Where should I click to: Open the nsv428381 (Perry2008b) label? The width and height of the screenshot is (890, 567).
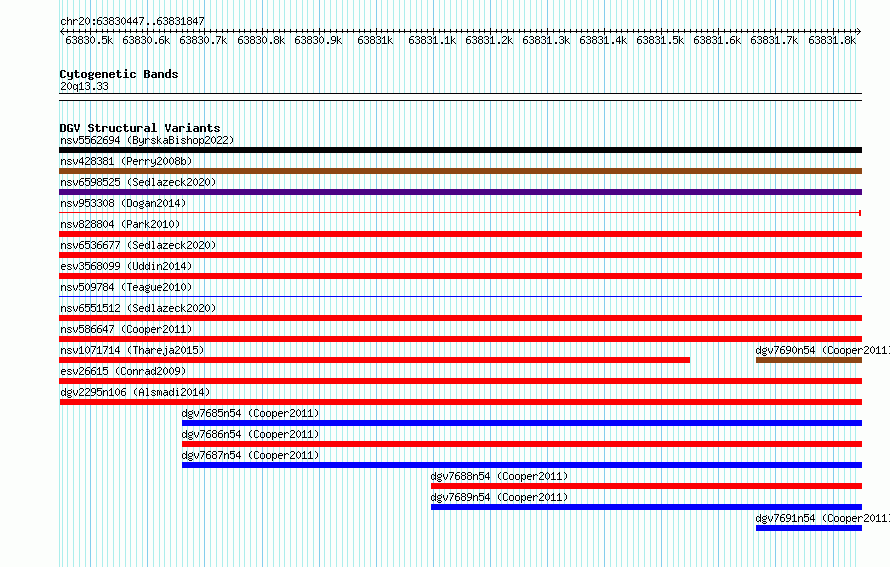[x=126, y=161]
